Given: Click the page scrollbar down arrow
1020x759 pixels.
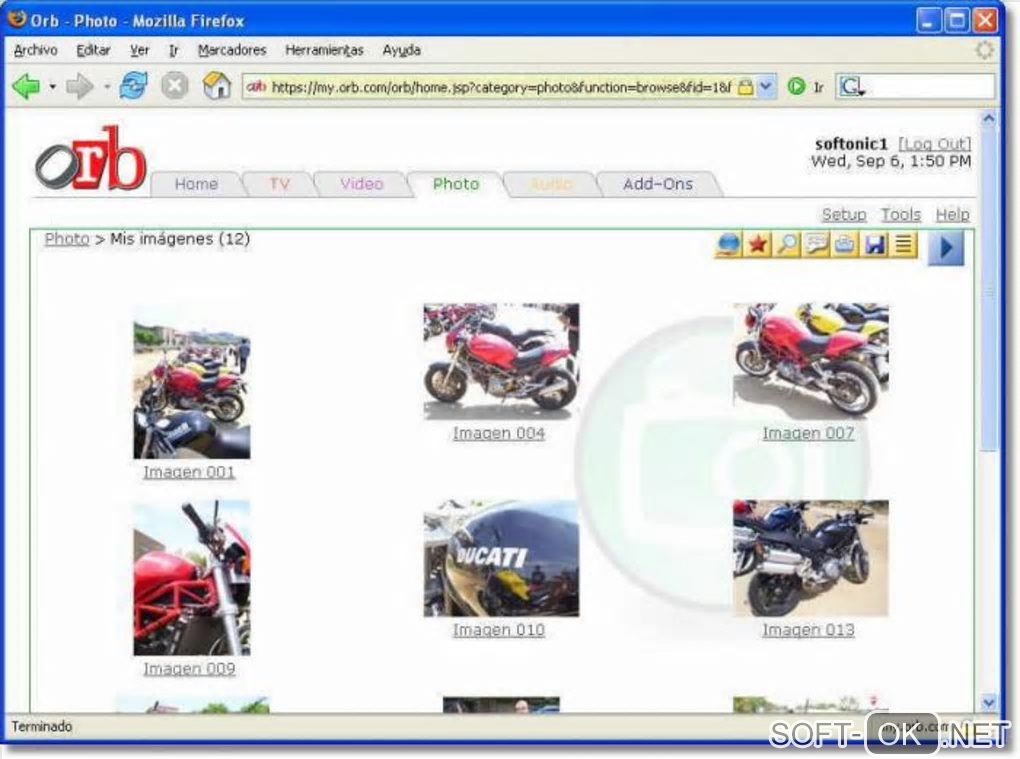Looking at the screenshot, I should coord(989,702).
